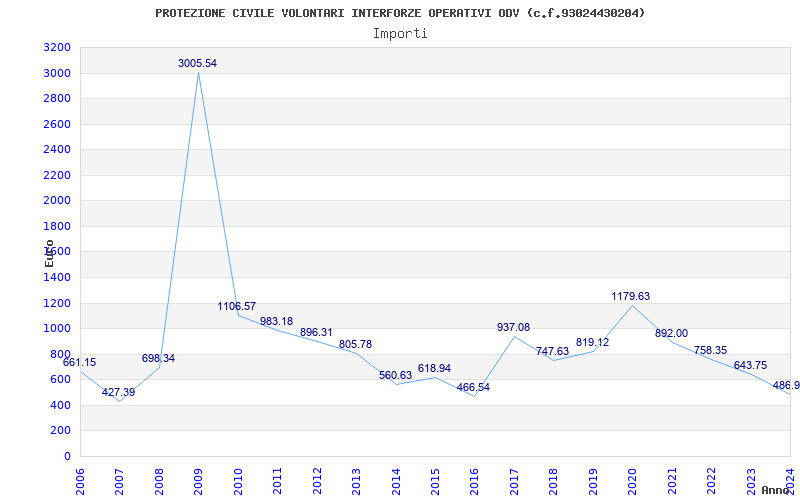Click the y-axis value 2200
Screen dimensions: 800x500
click(x=58, y=175)
